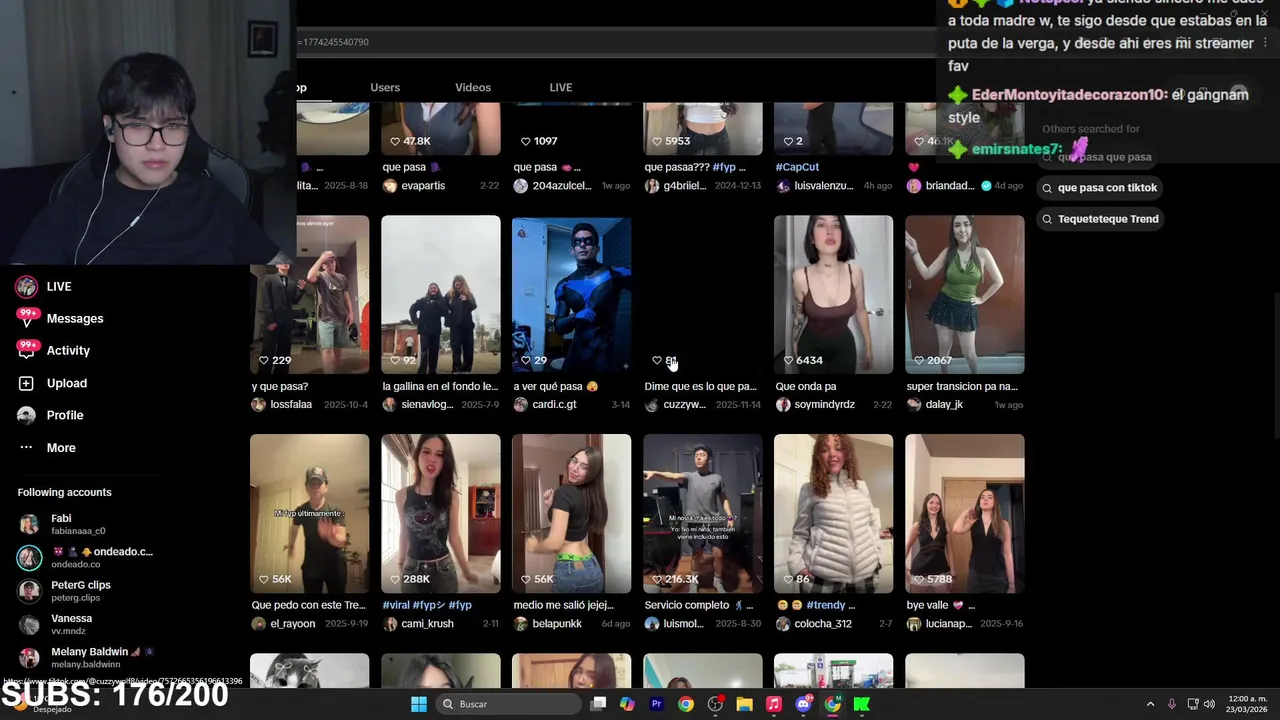
Task: Open the music app from the taskbar
Action: click(x=774, y=704)
